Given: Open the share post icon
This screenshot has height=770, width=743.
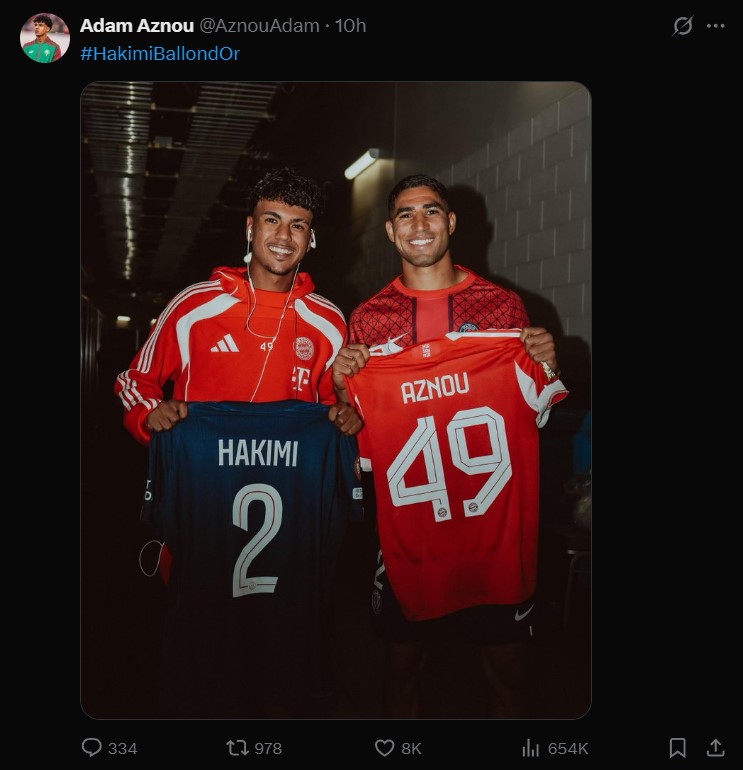Looking at the screenshot, I should [715, 747].
